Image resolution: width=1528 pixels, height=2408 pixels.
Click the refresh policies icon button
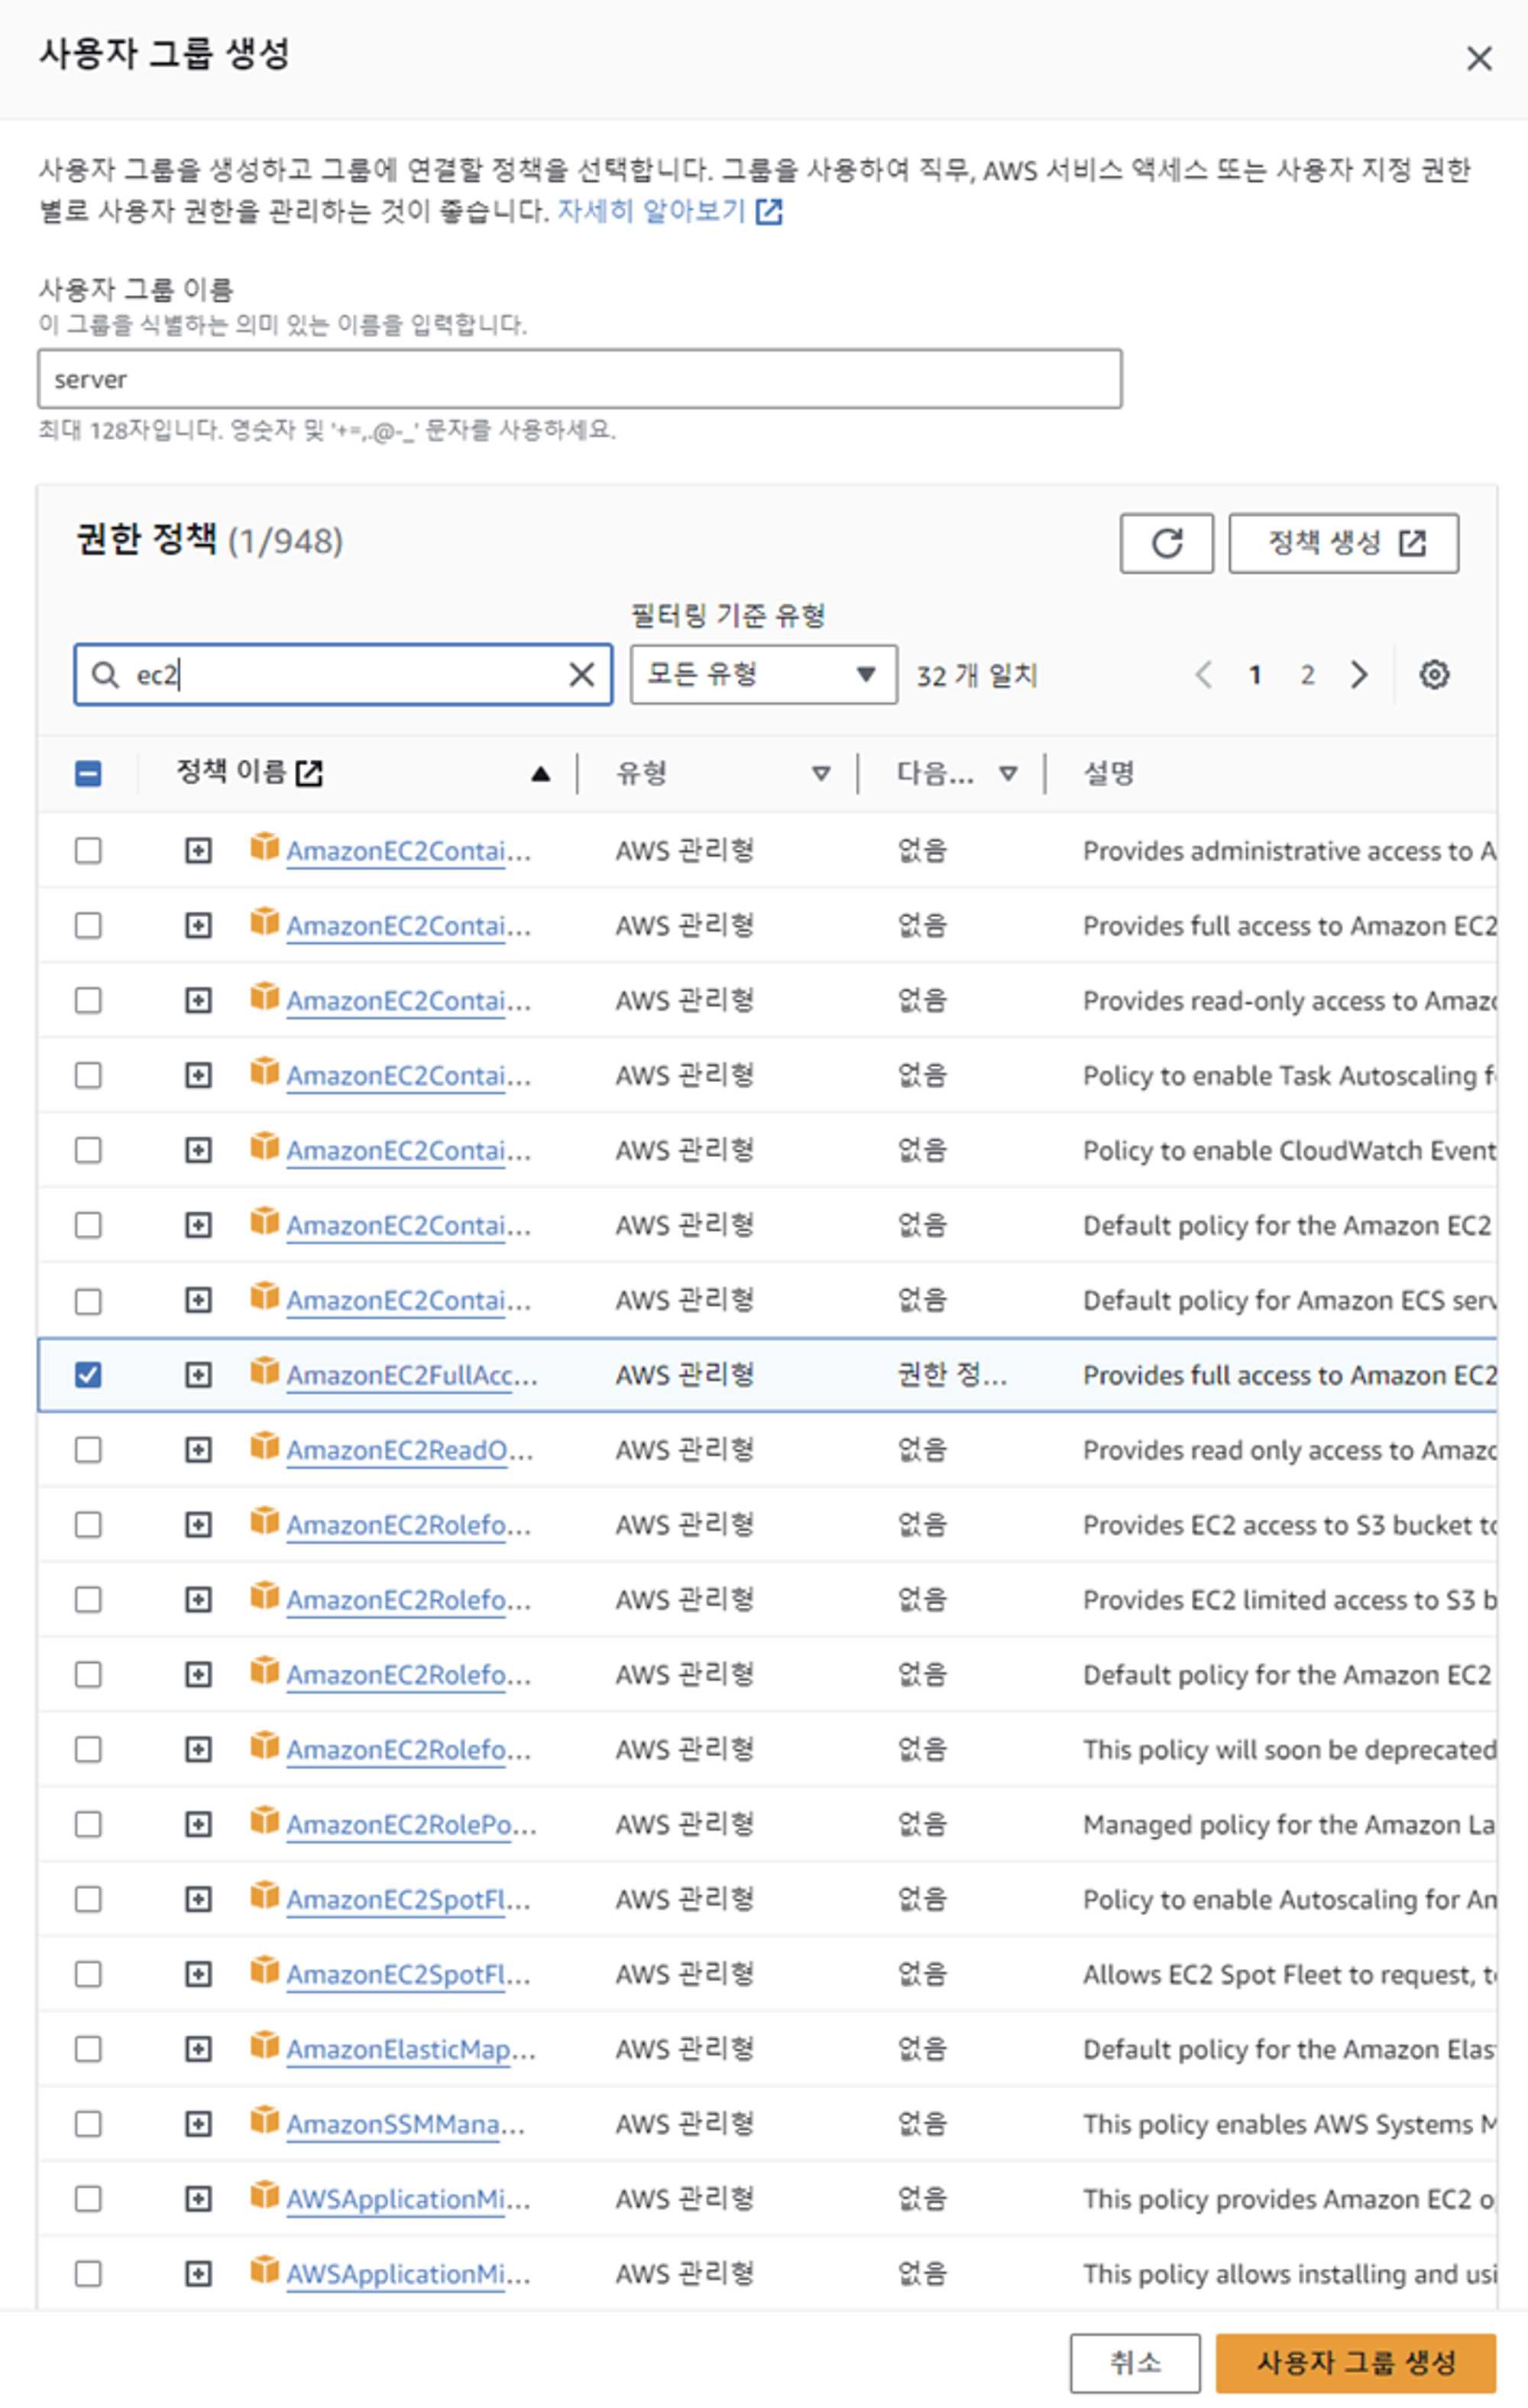[1166, 543]
